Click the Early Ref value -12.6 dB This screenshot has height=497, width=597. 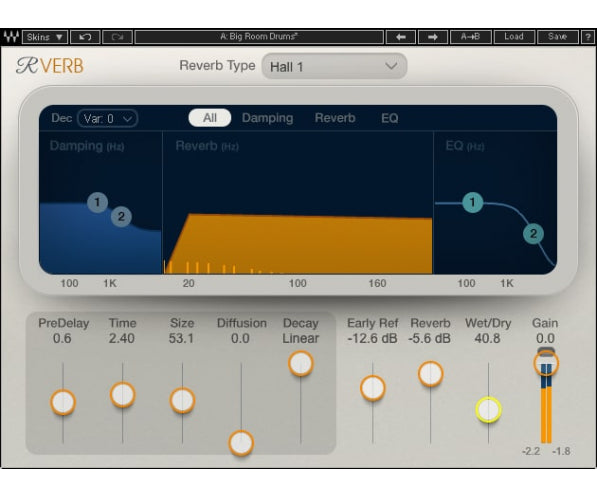tap(372, 338)
